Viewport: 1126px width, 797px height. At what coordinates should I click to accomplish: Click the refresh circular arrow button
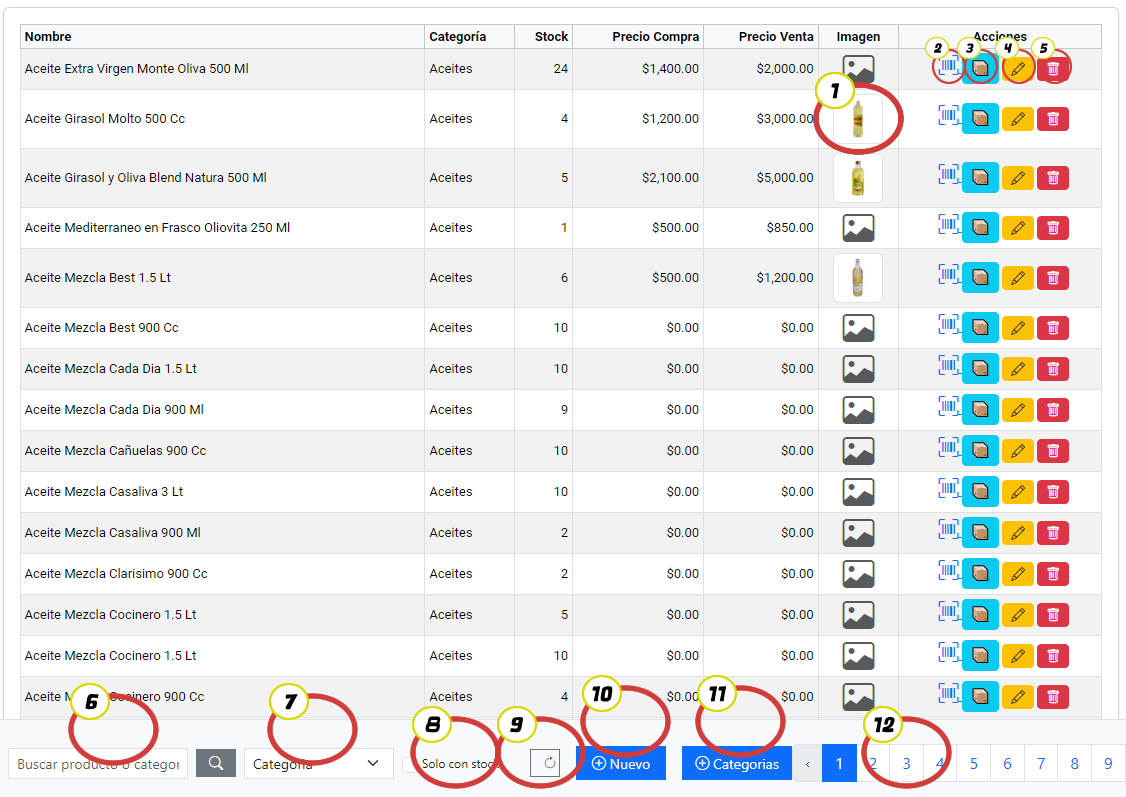(x=545, y=763)
